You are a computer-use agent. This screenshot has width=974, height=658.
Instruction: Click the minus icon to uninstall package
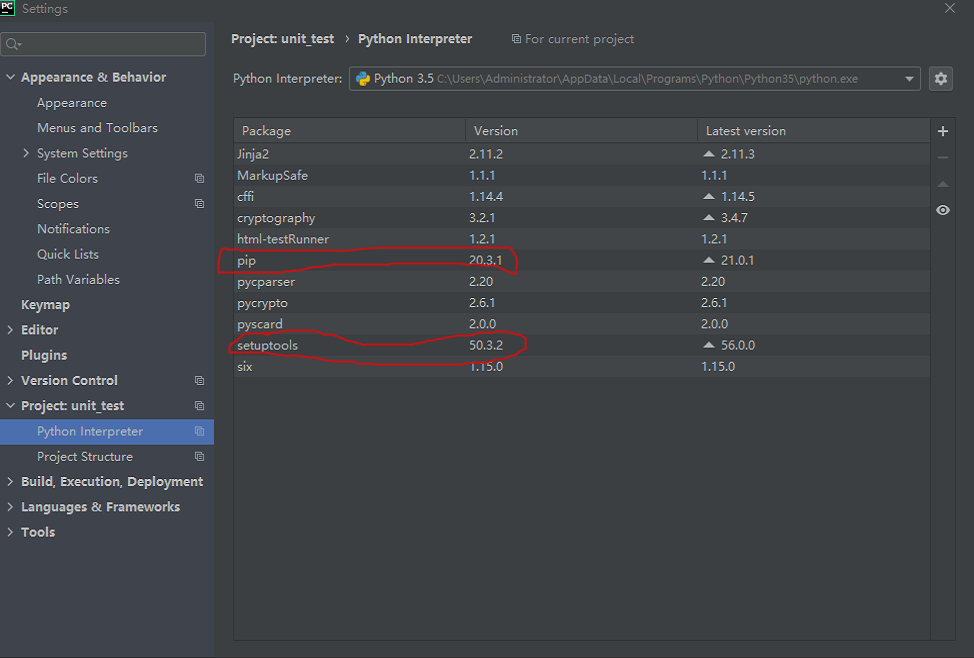pyautogui.click(x=942, y=158)
